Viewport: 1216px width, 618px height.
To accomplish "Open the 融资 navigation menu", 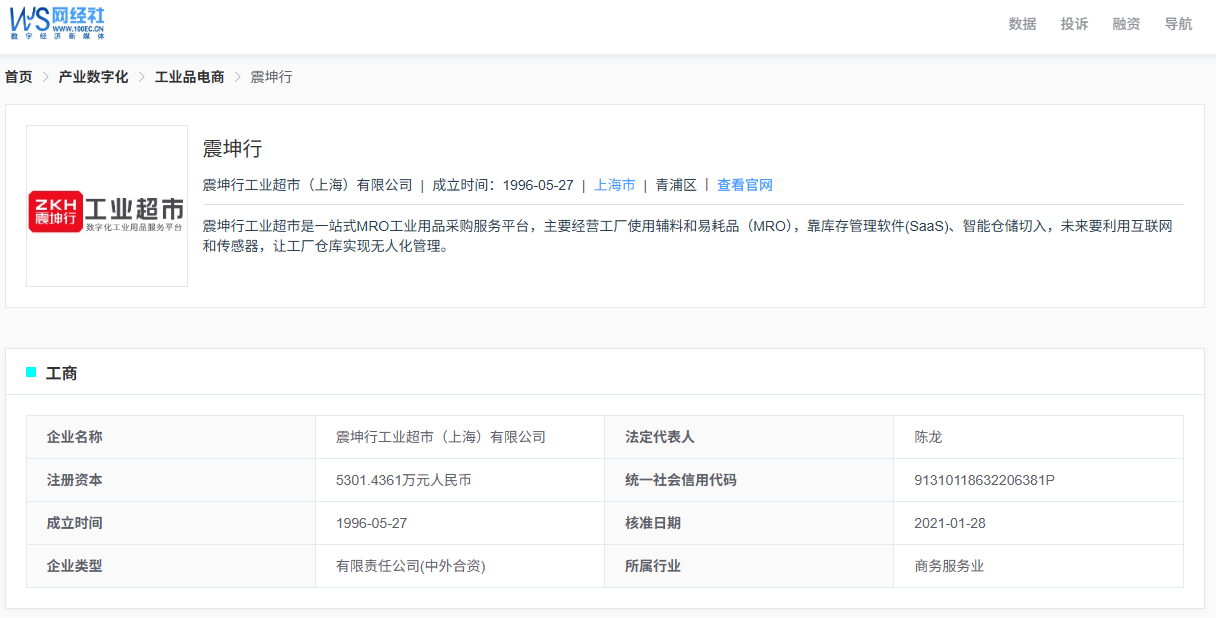I will pyautogui.click(x=1126, y=24).
